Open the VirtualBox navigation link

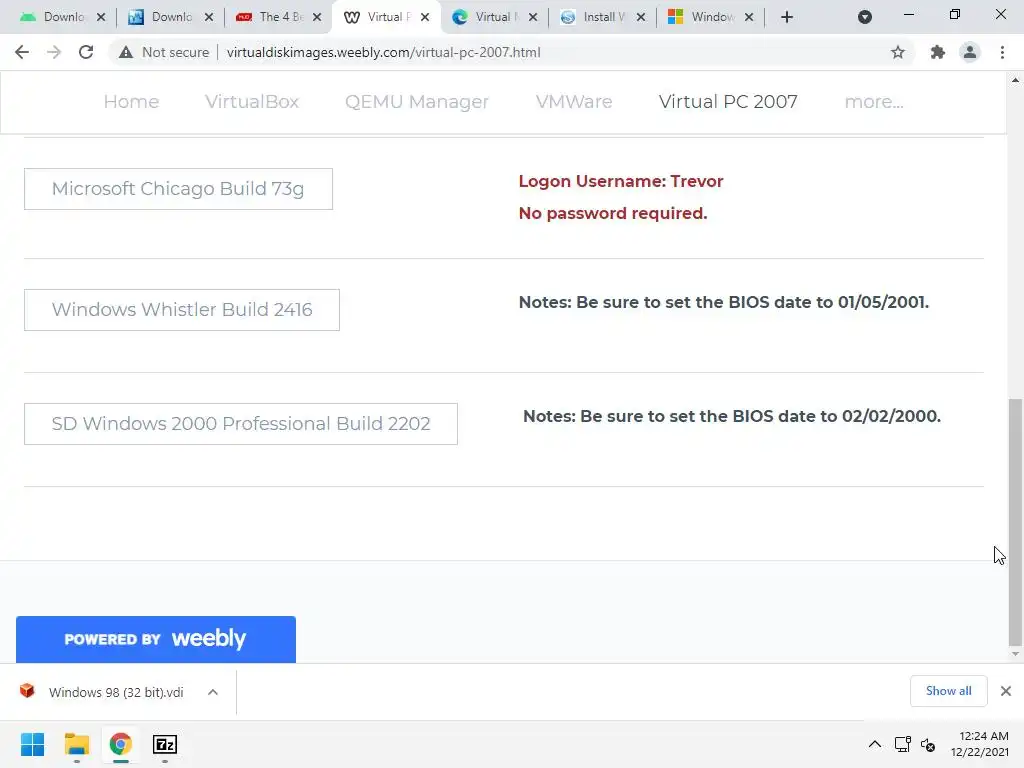coord(252,102)
